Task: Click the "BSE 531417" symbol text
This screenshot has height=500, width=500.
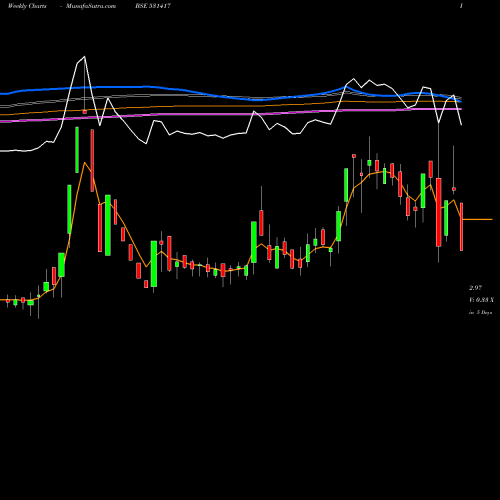Action: coord(153,6)
